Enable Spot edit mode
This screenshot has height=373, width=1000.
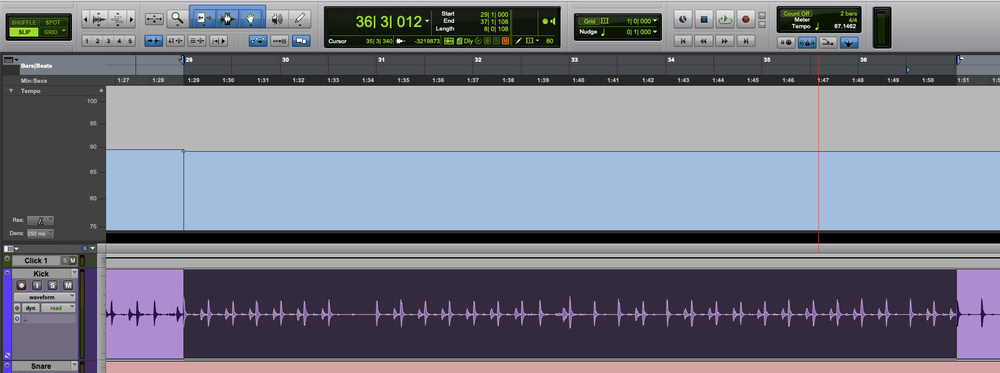(x=53, y=22)
